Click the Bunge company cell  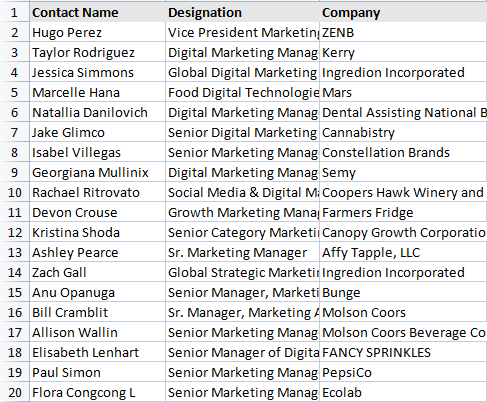click(x=403, y=292)
